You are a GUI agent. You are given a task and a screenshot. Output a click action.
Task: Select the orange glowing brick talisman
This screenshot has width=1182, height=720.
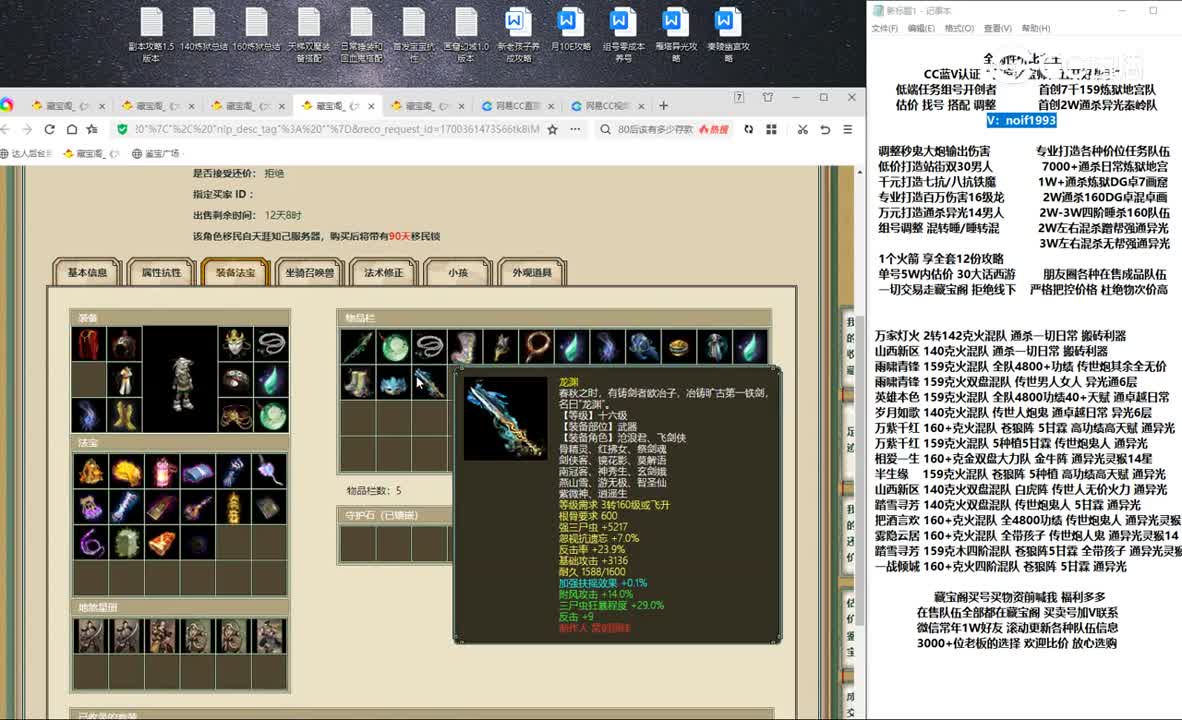[161, 542]
